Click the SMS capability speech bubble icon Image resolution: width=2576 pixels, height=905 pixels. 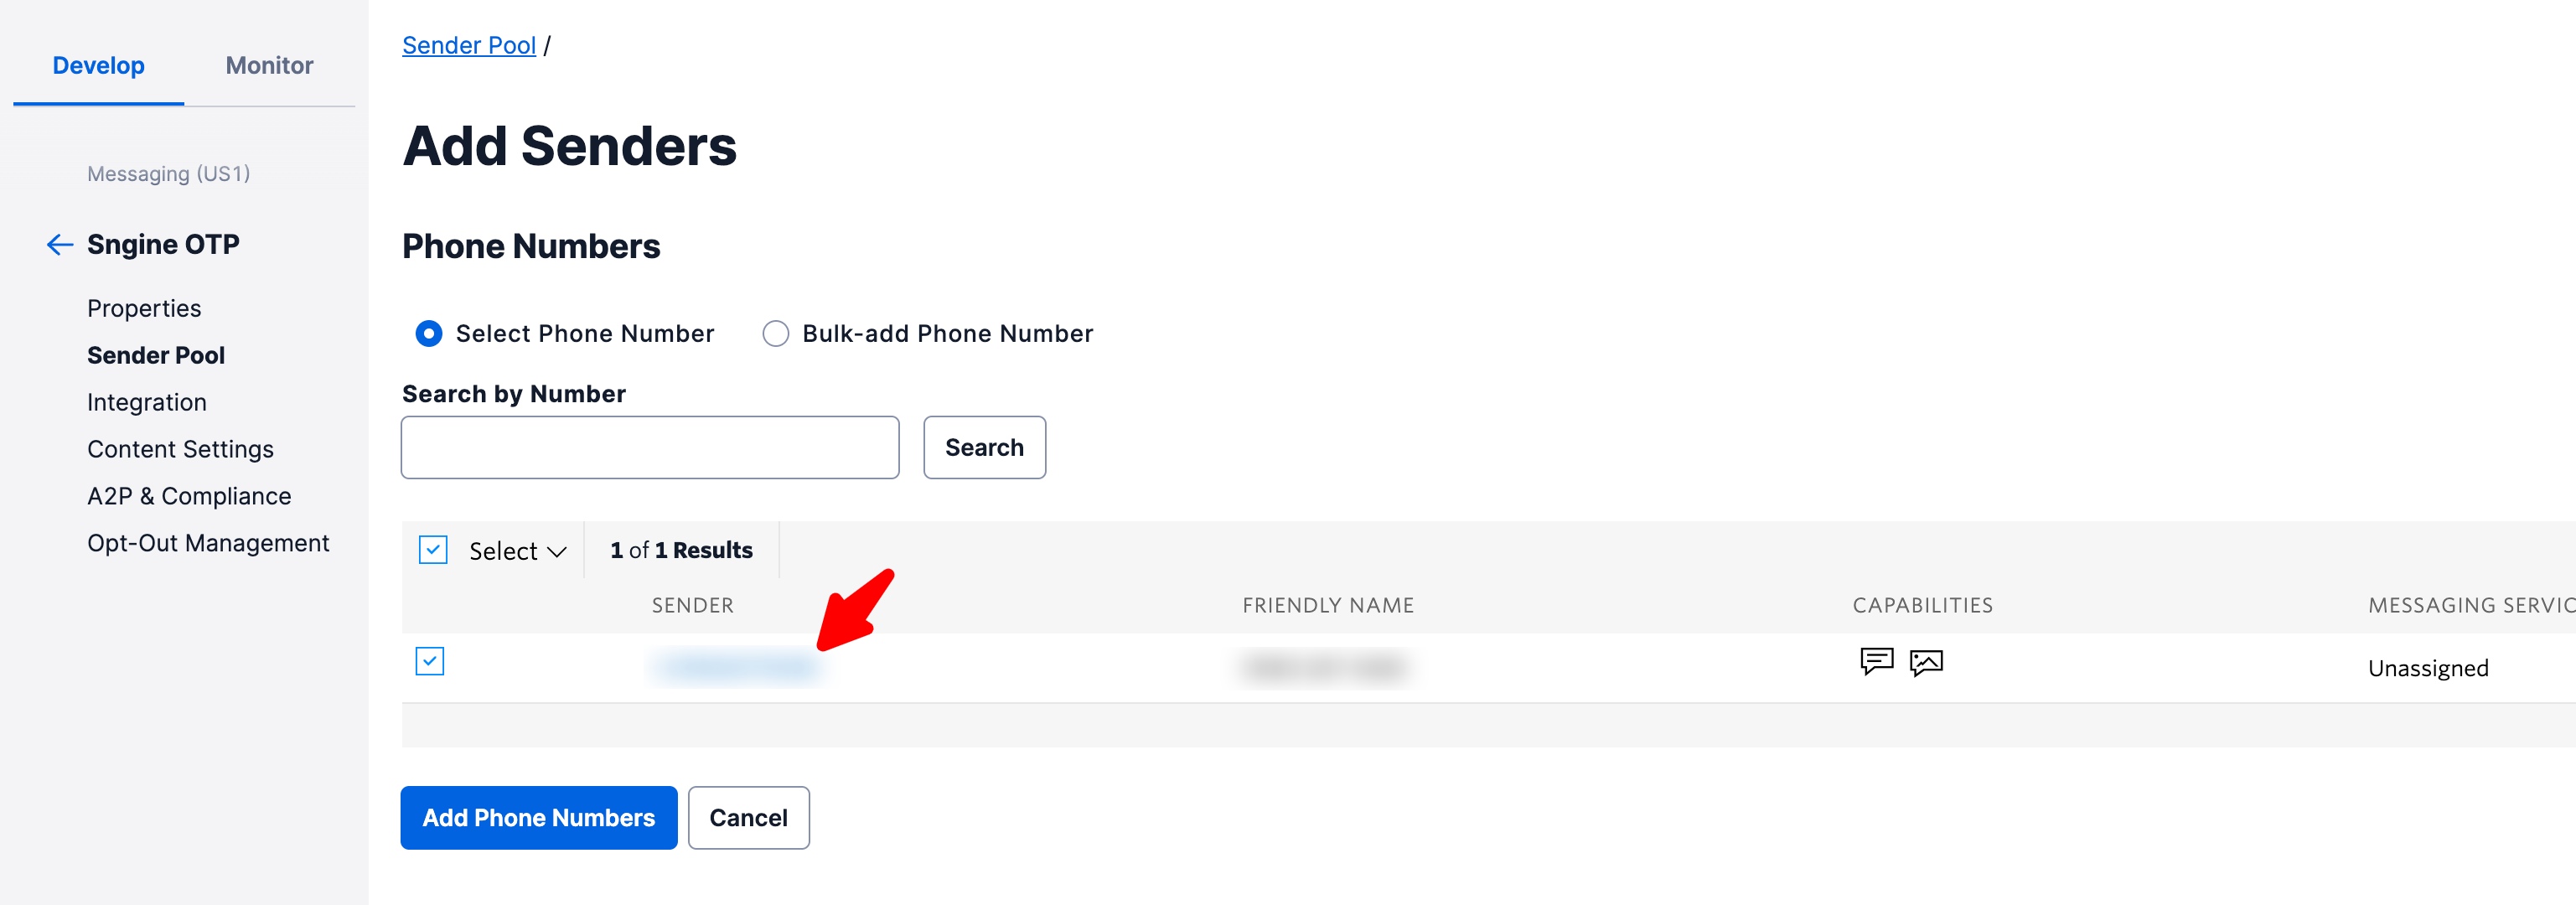click(x=1876, y=661)
